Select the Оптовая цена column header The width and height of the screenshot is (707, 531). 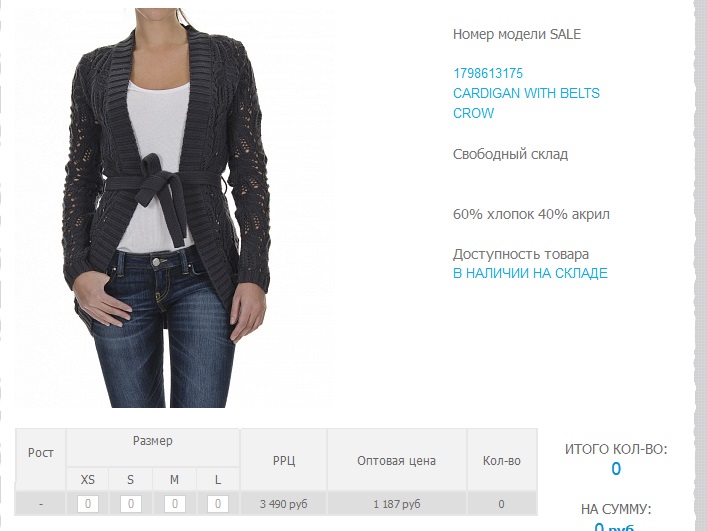pyautogui.click(x=396, y=460)
